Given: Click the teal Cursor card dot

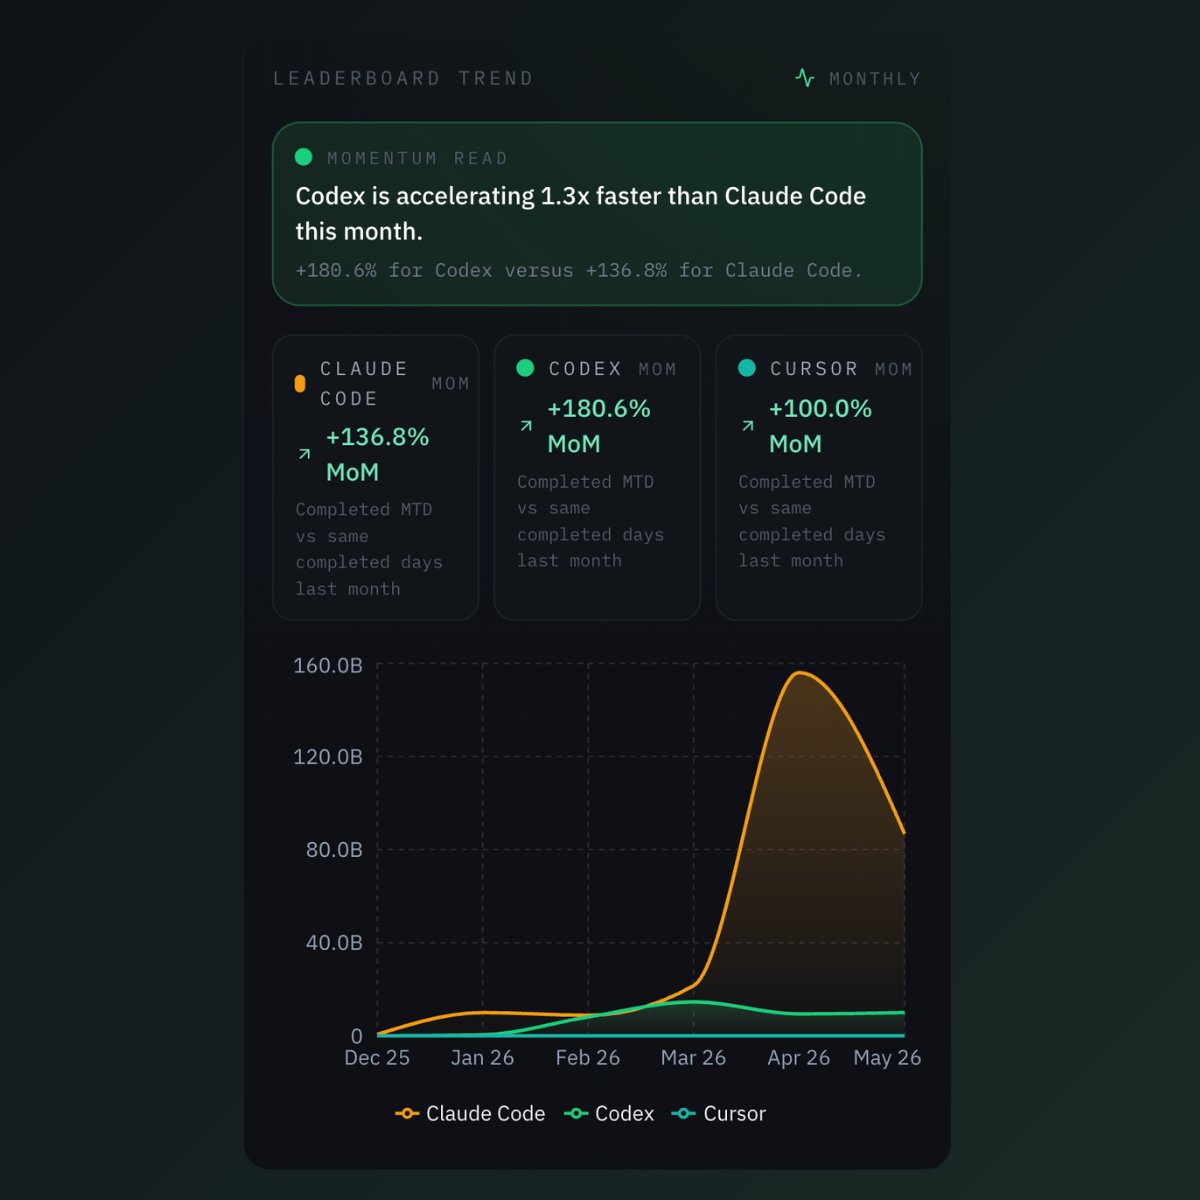Looking at the screenshot, I should (747, 368).
